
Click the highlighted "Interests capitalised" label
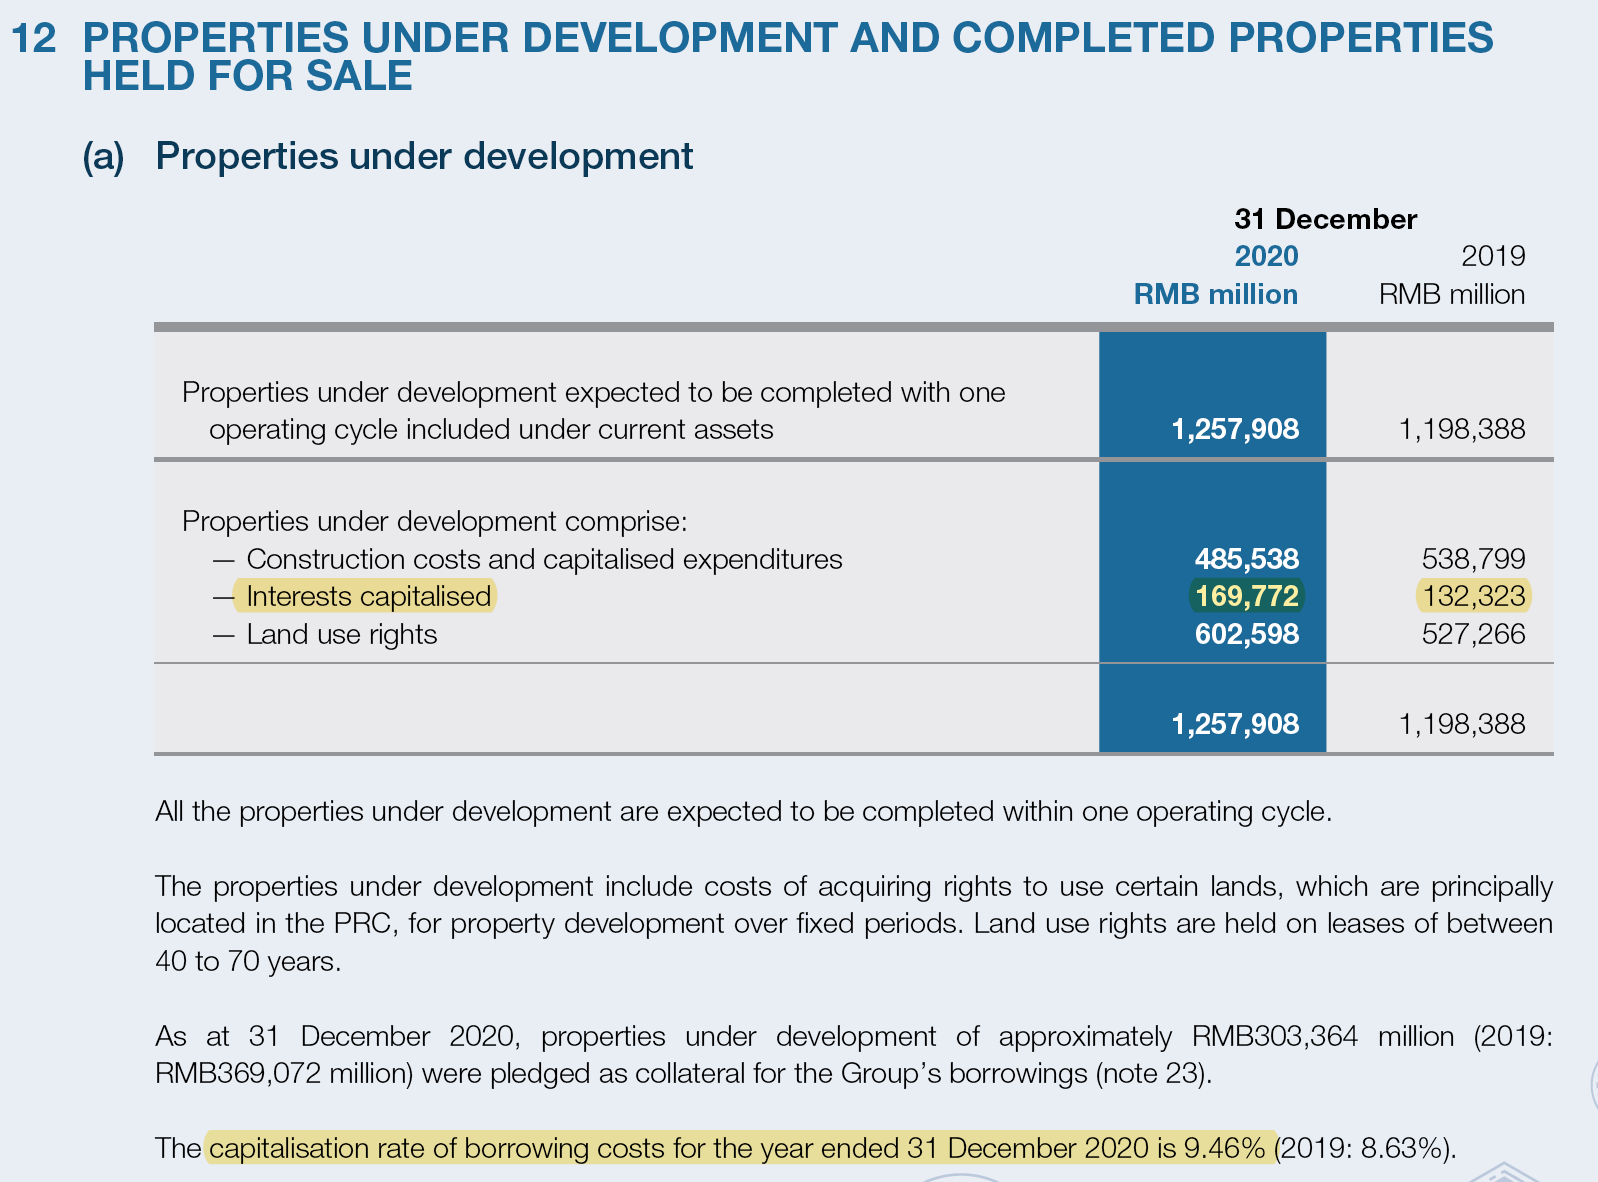pos(368,597)
